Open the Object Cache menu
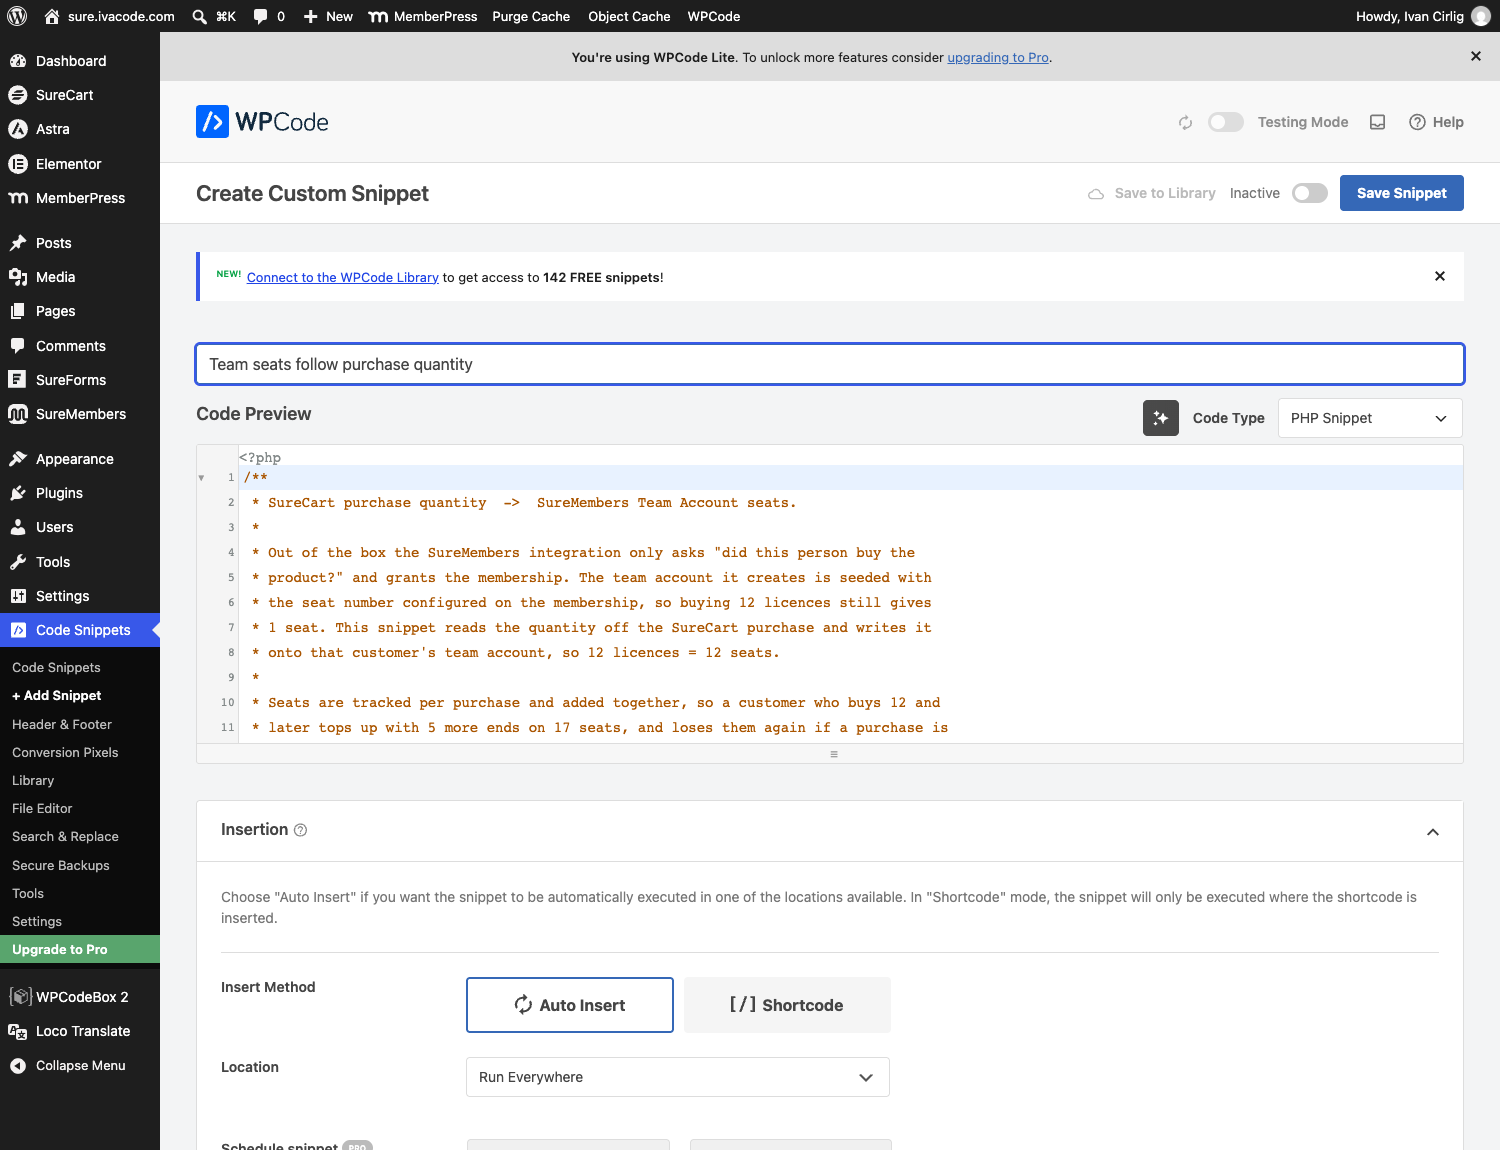Viewport: 1500px width, 1150px height. pos(629,16)
